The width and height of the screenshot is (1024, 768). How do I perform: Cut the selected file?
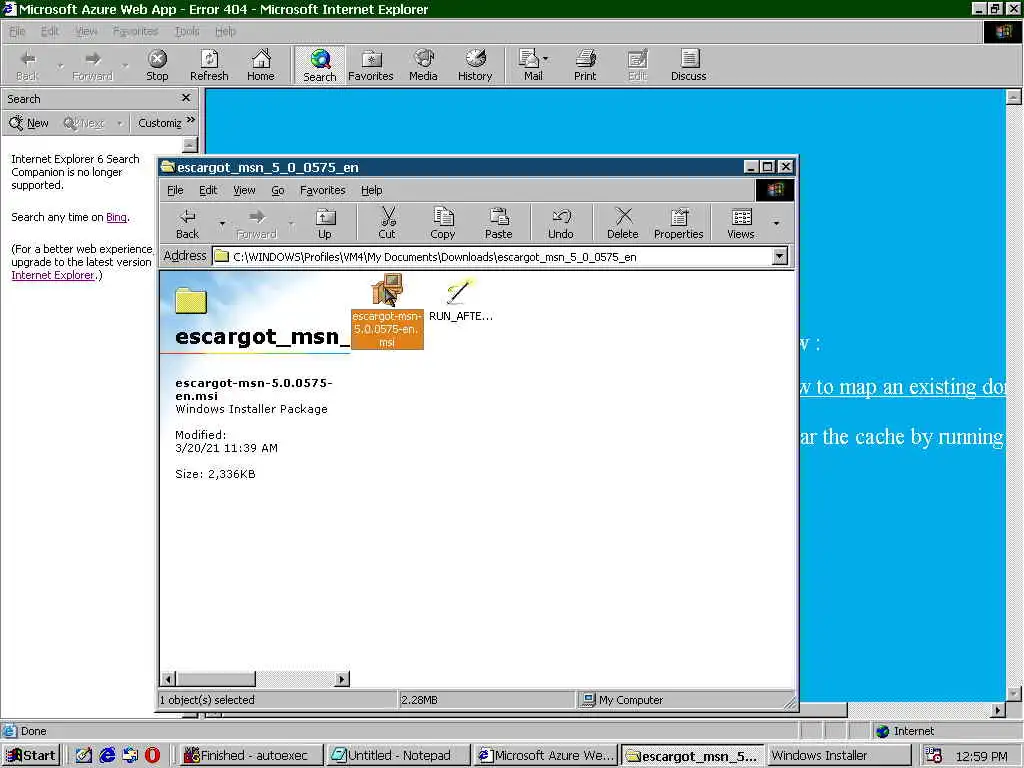387,223
